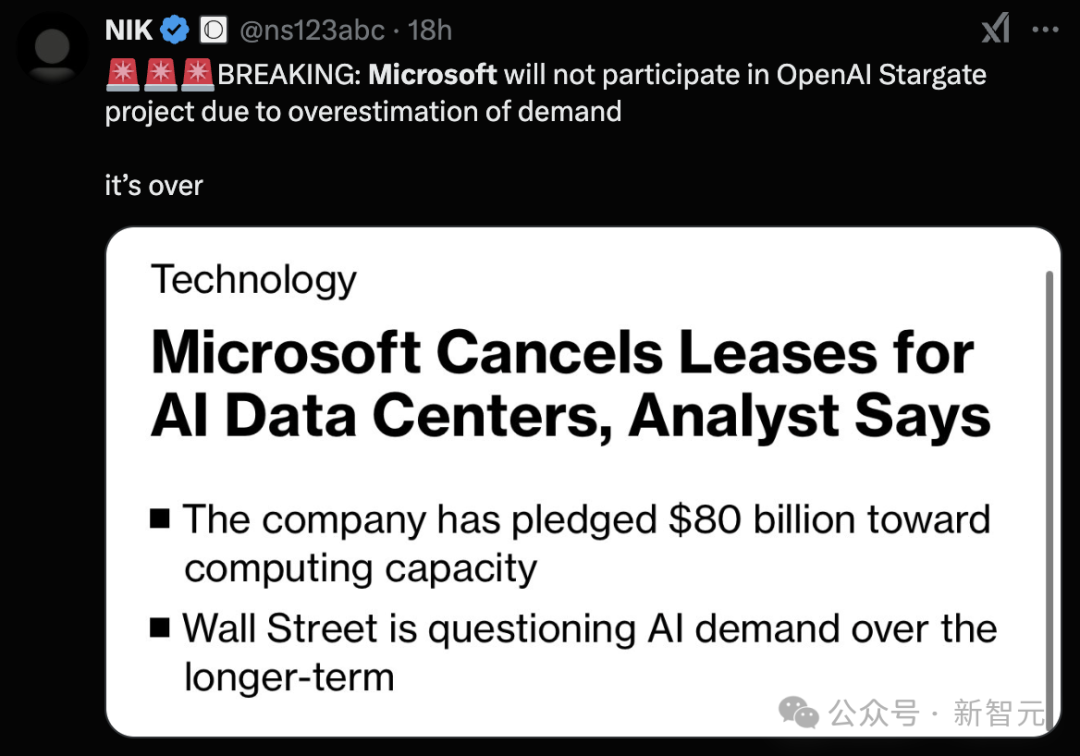This screenshot has width=1080, height=756.
Task: Click the bold Microsoft word in tweet
Action: pos(433,75)
